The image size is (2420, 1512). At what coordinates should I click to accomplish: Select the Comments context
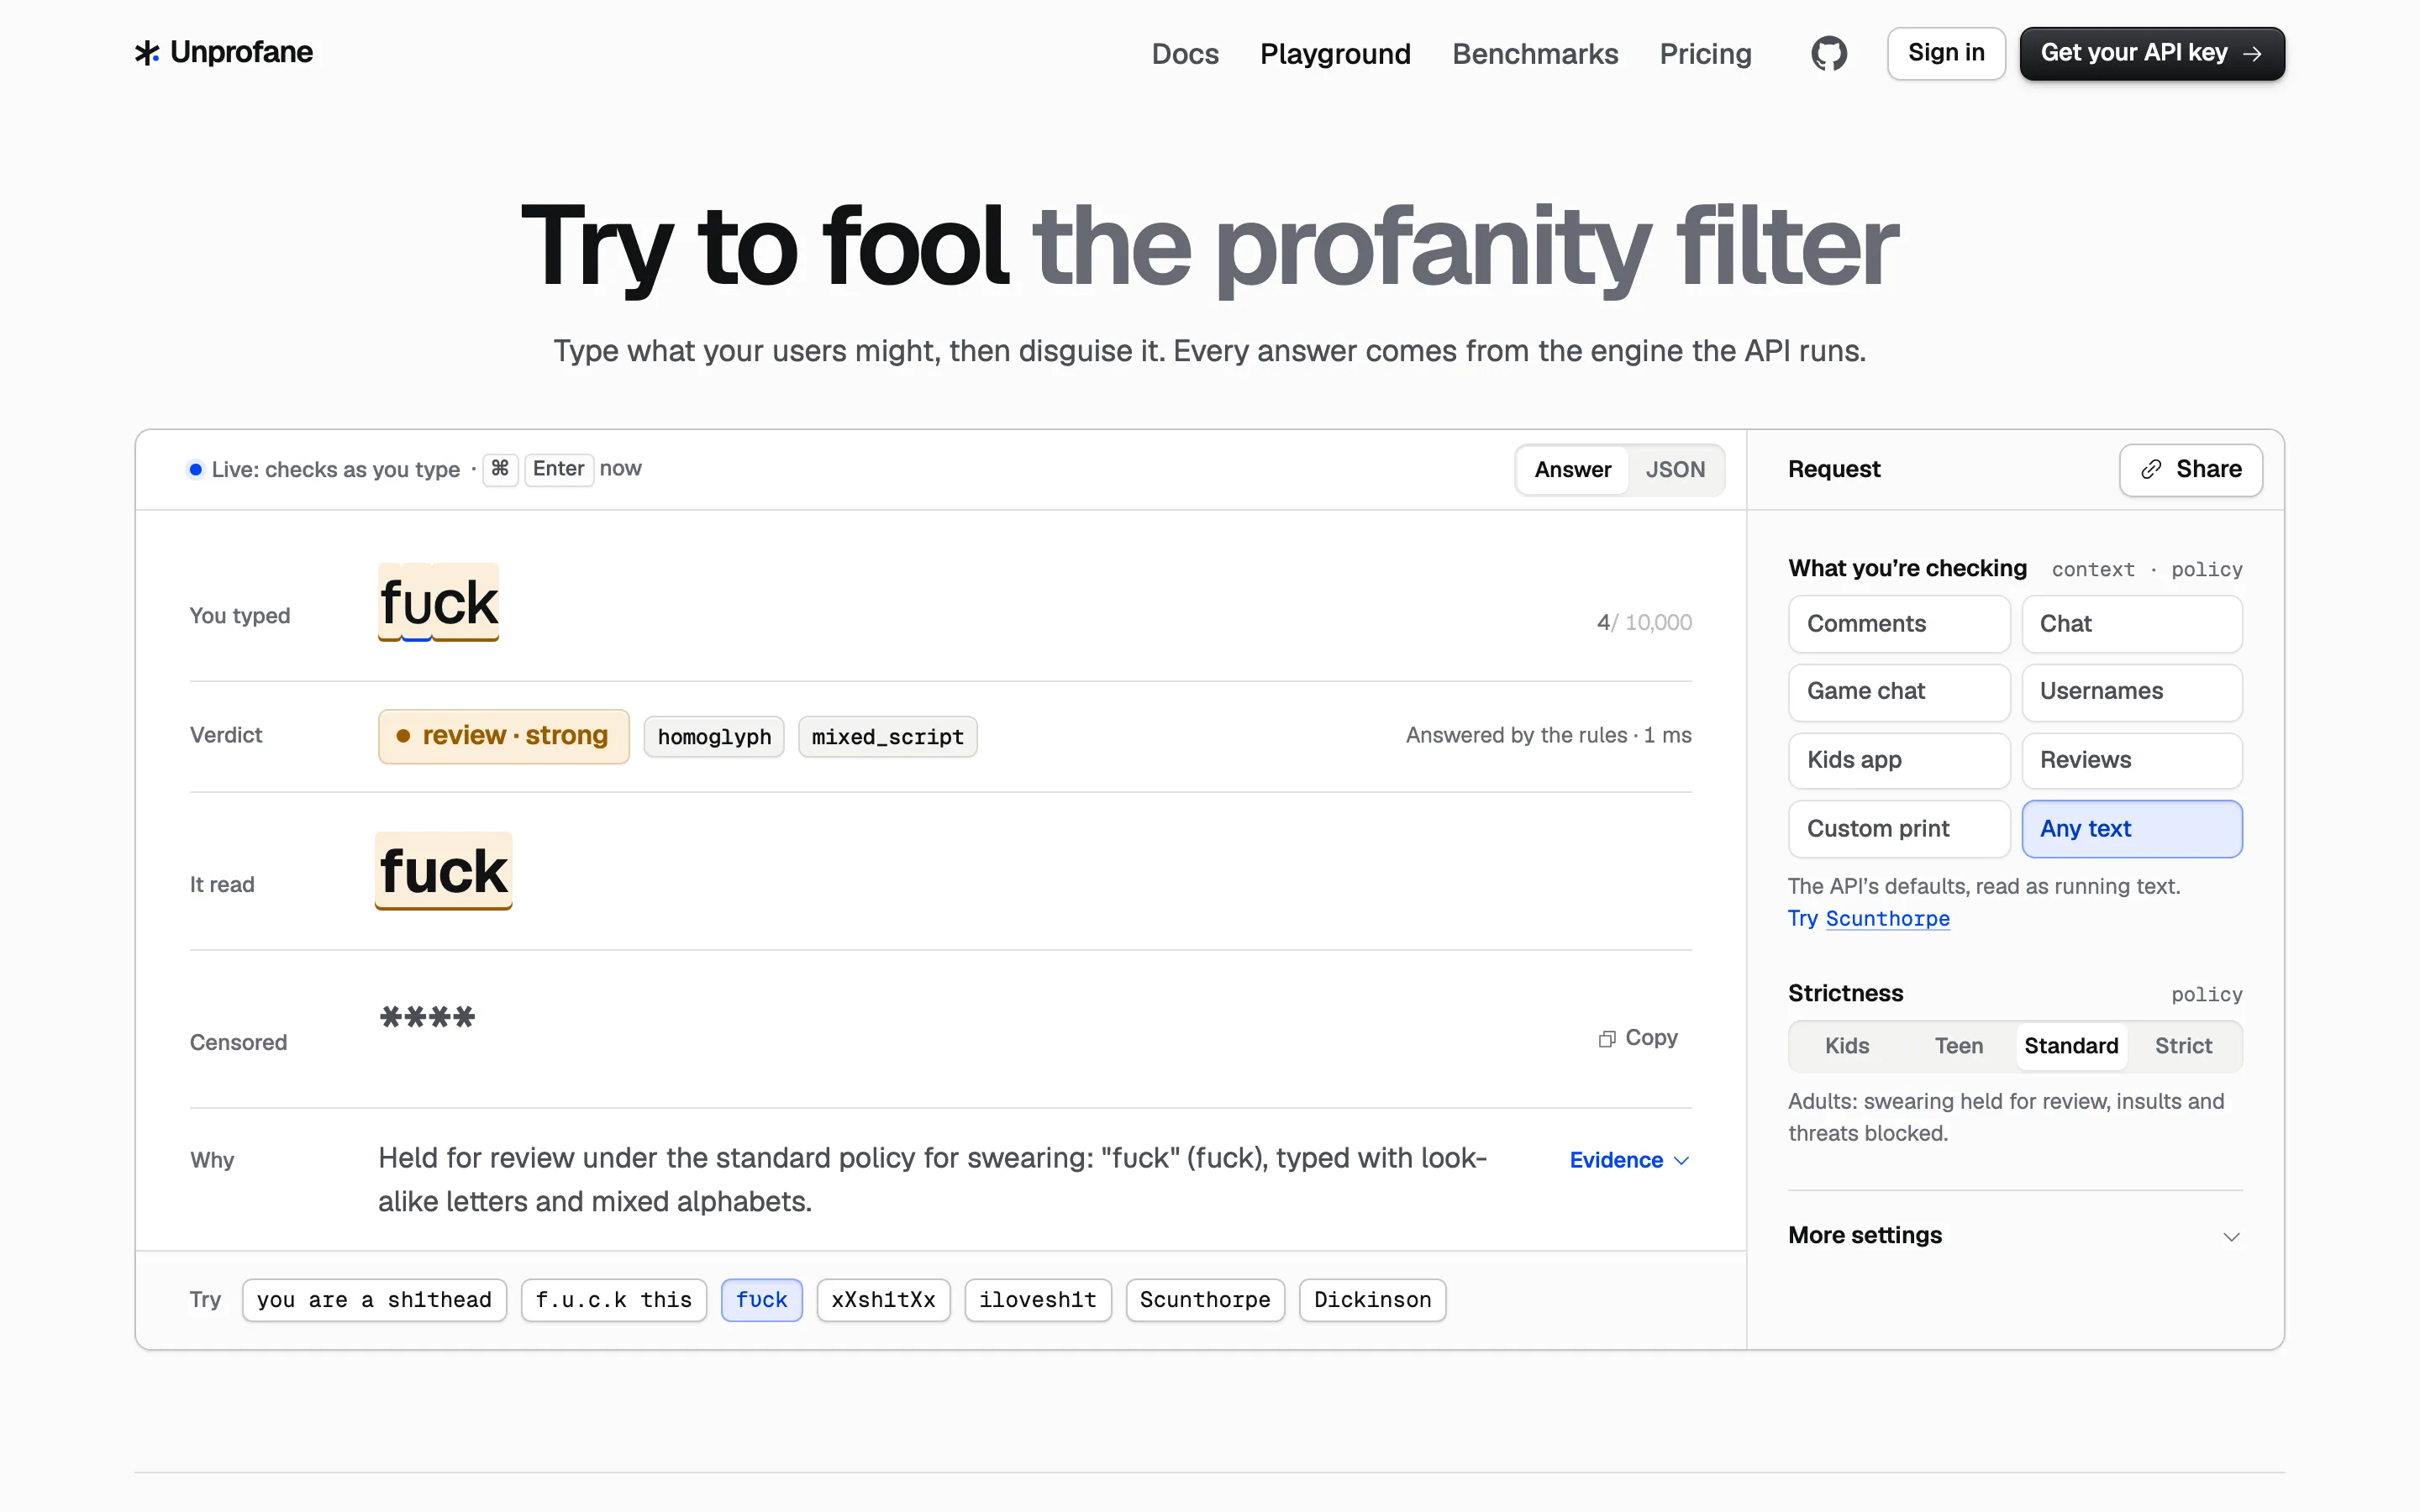tap(1898, 624)
